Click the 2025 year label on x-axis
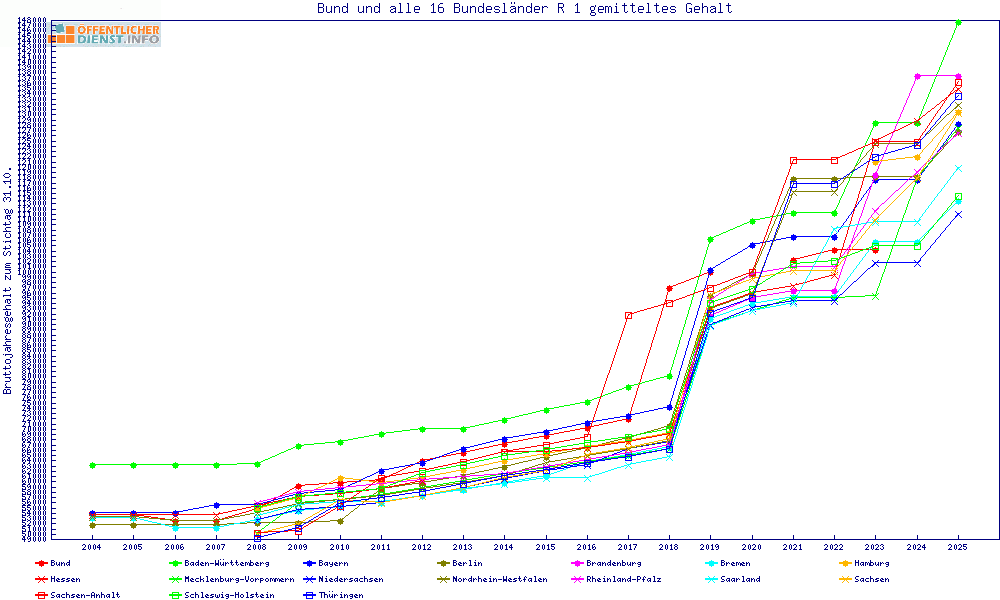Image resolution: width=1000 pixels, height=600 pixels. tap(958, 547)
